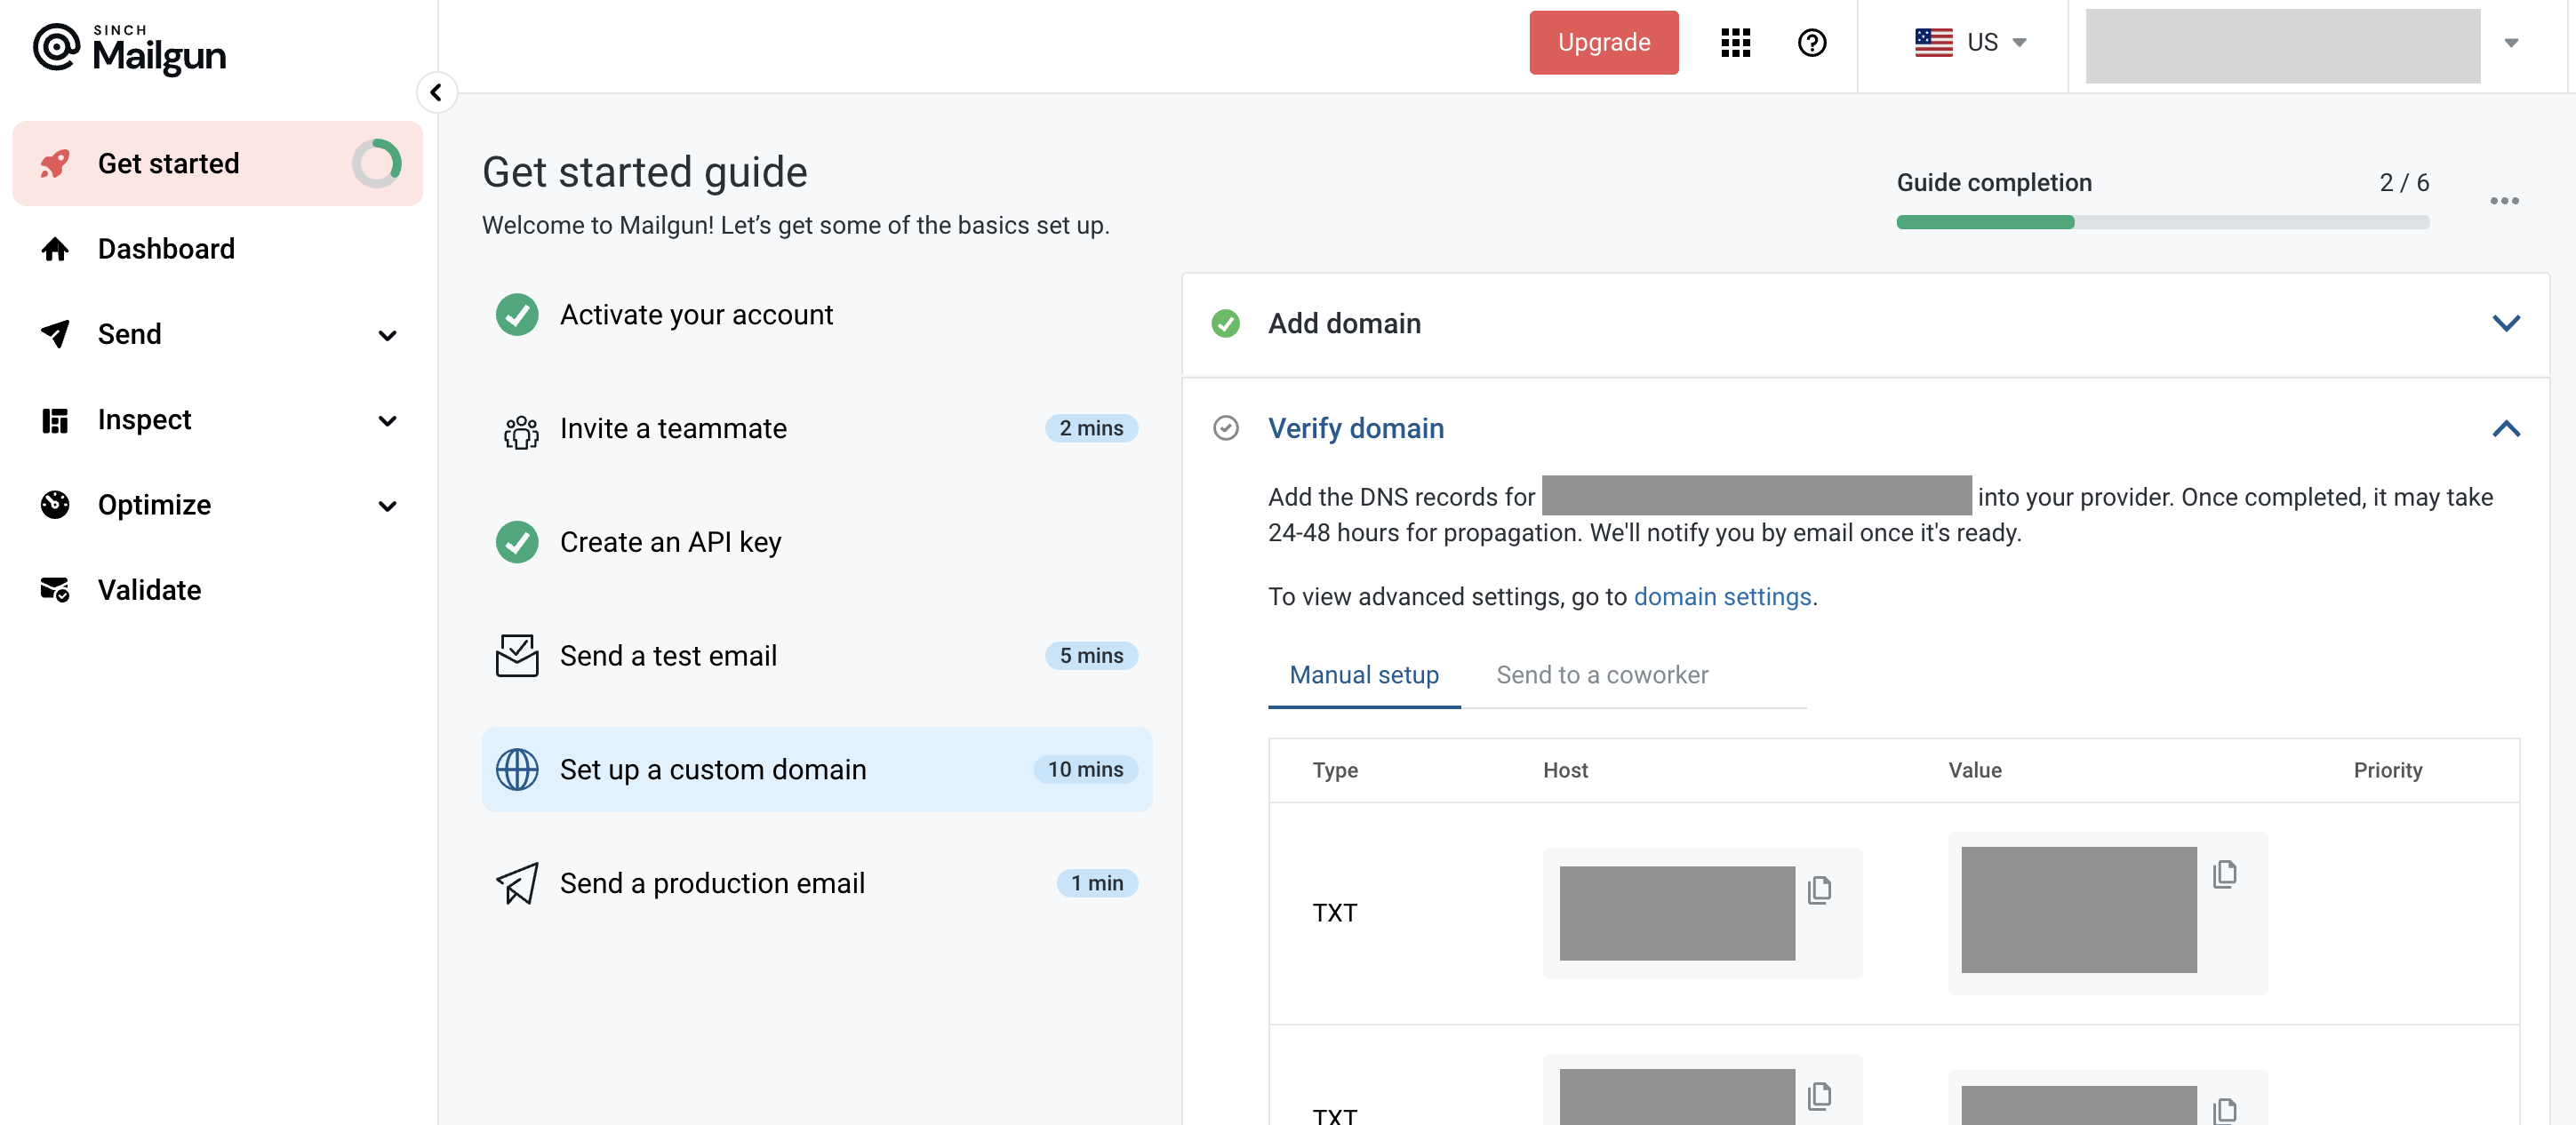Click the Add domain heading text
This screenshot has width=2576, height=1125.
(1343, 323)
